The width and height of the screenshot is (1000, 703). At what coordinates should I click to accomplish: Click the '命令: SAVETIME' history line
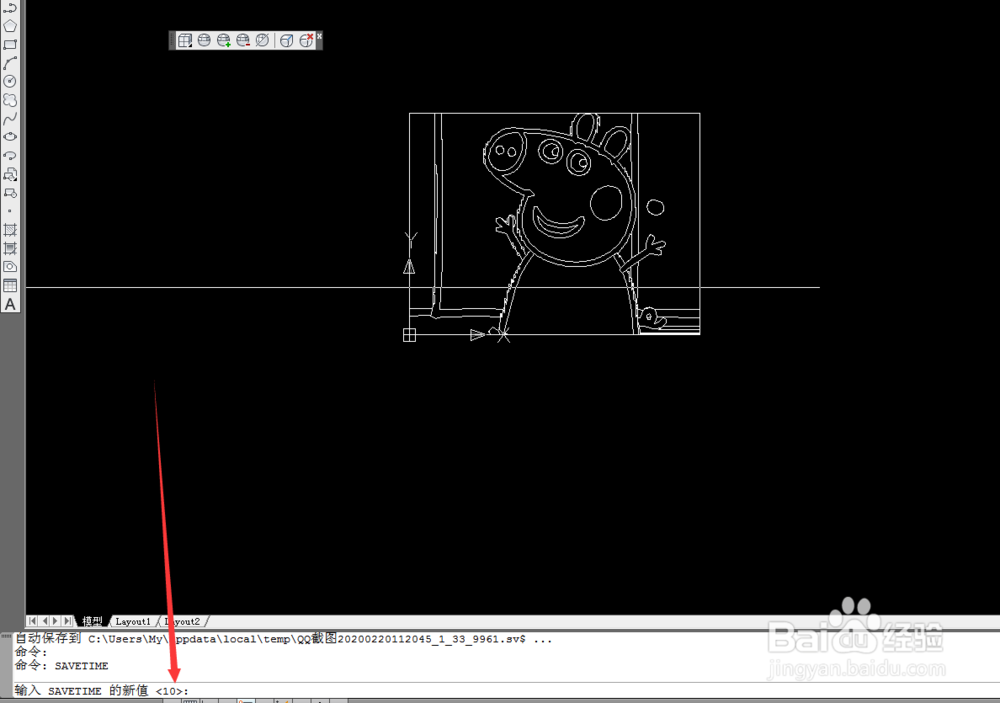62,665
